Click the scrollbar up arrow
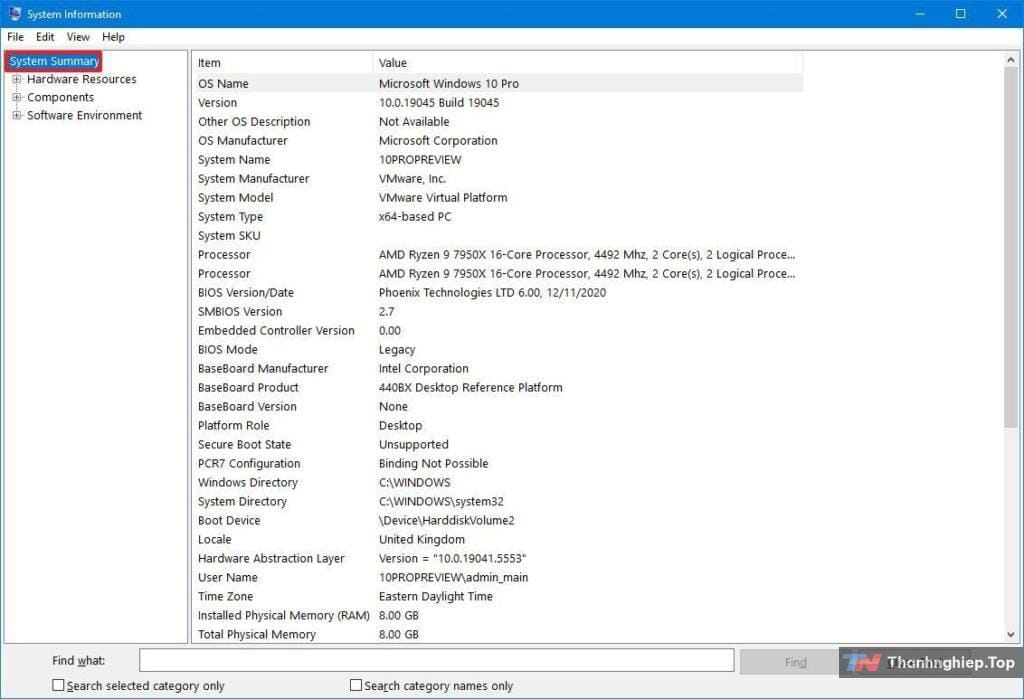The width and height of the screenshot is (1024, 699). (1010, 60)
